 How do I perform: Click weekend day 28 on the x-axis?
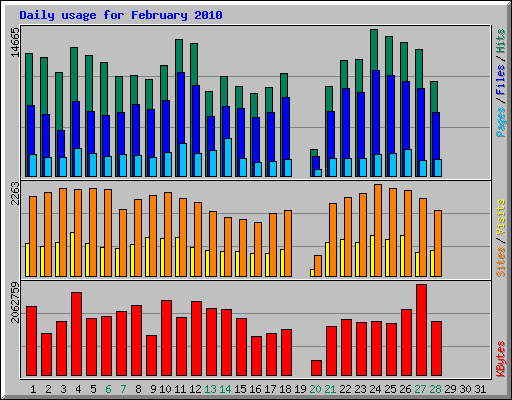pos(435,389)
